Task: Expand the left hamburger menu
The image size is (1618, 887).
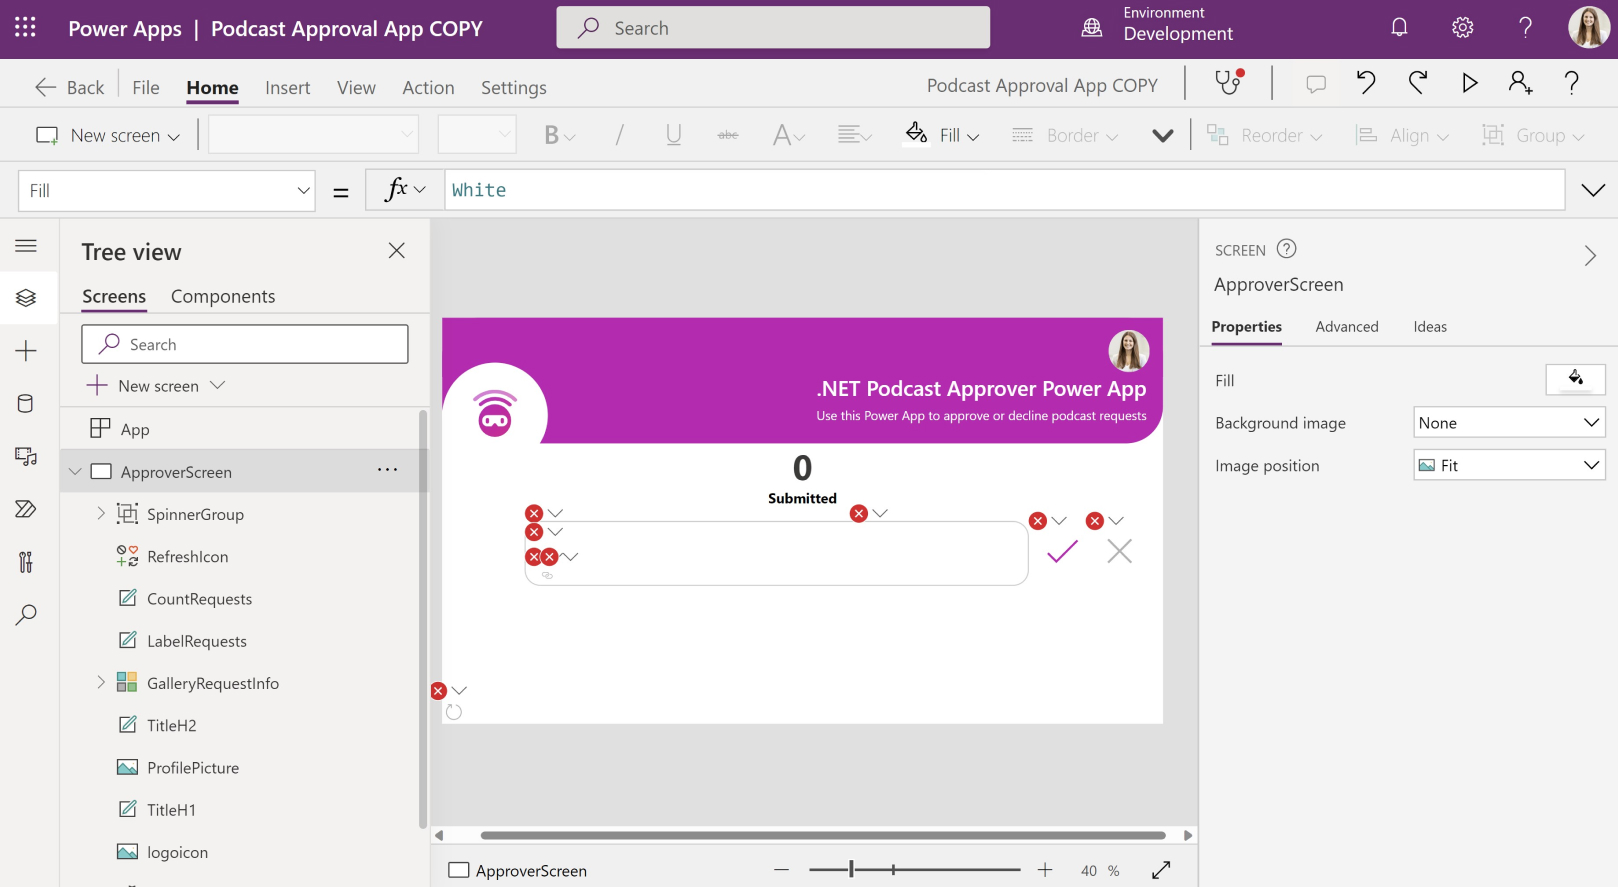Action: click(x=26, y=246)
